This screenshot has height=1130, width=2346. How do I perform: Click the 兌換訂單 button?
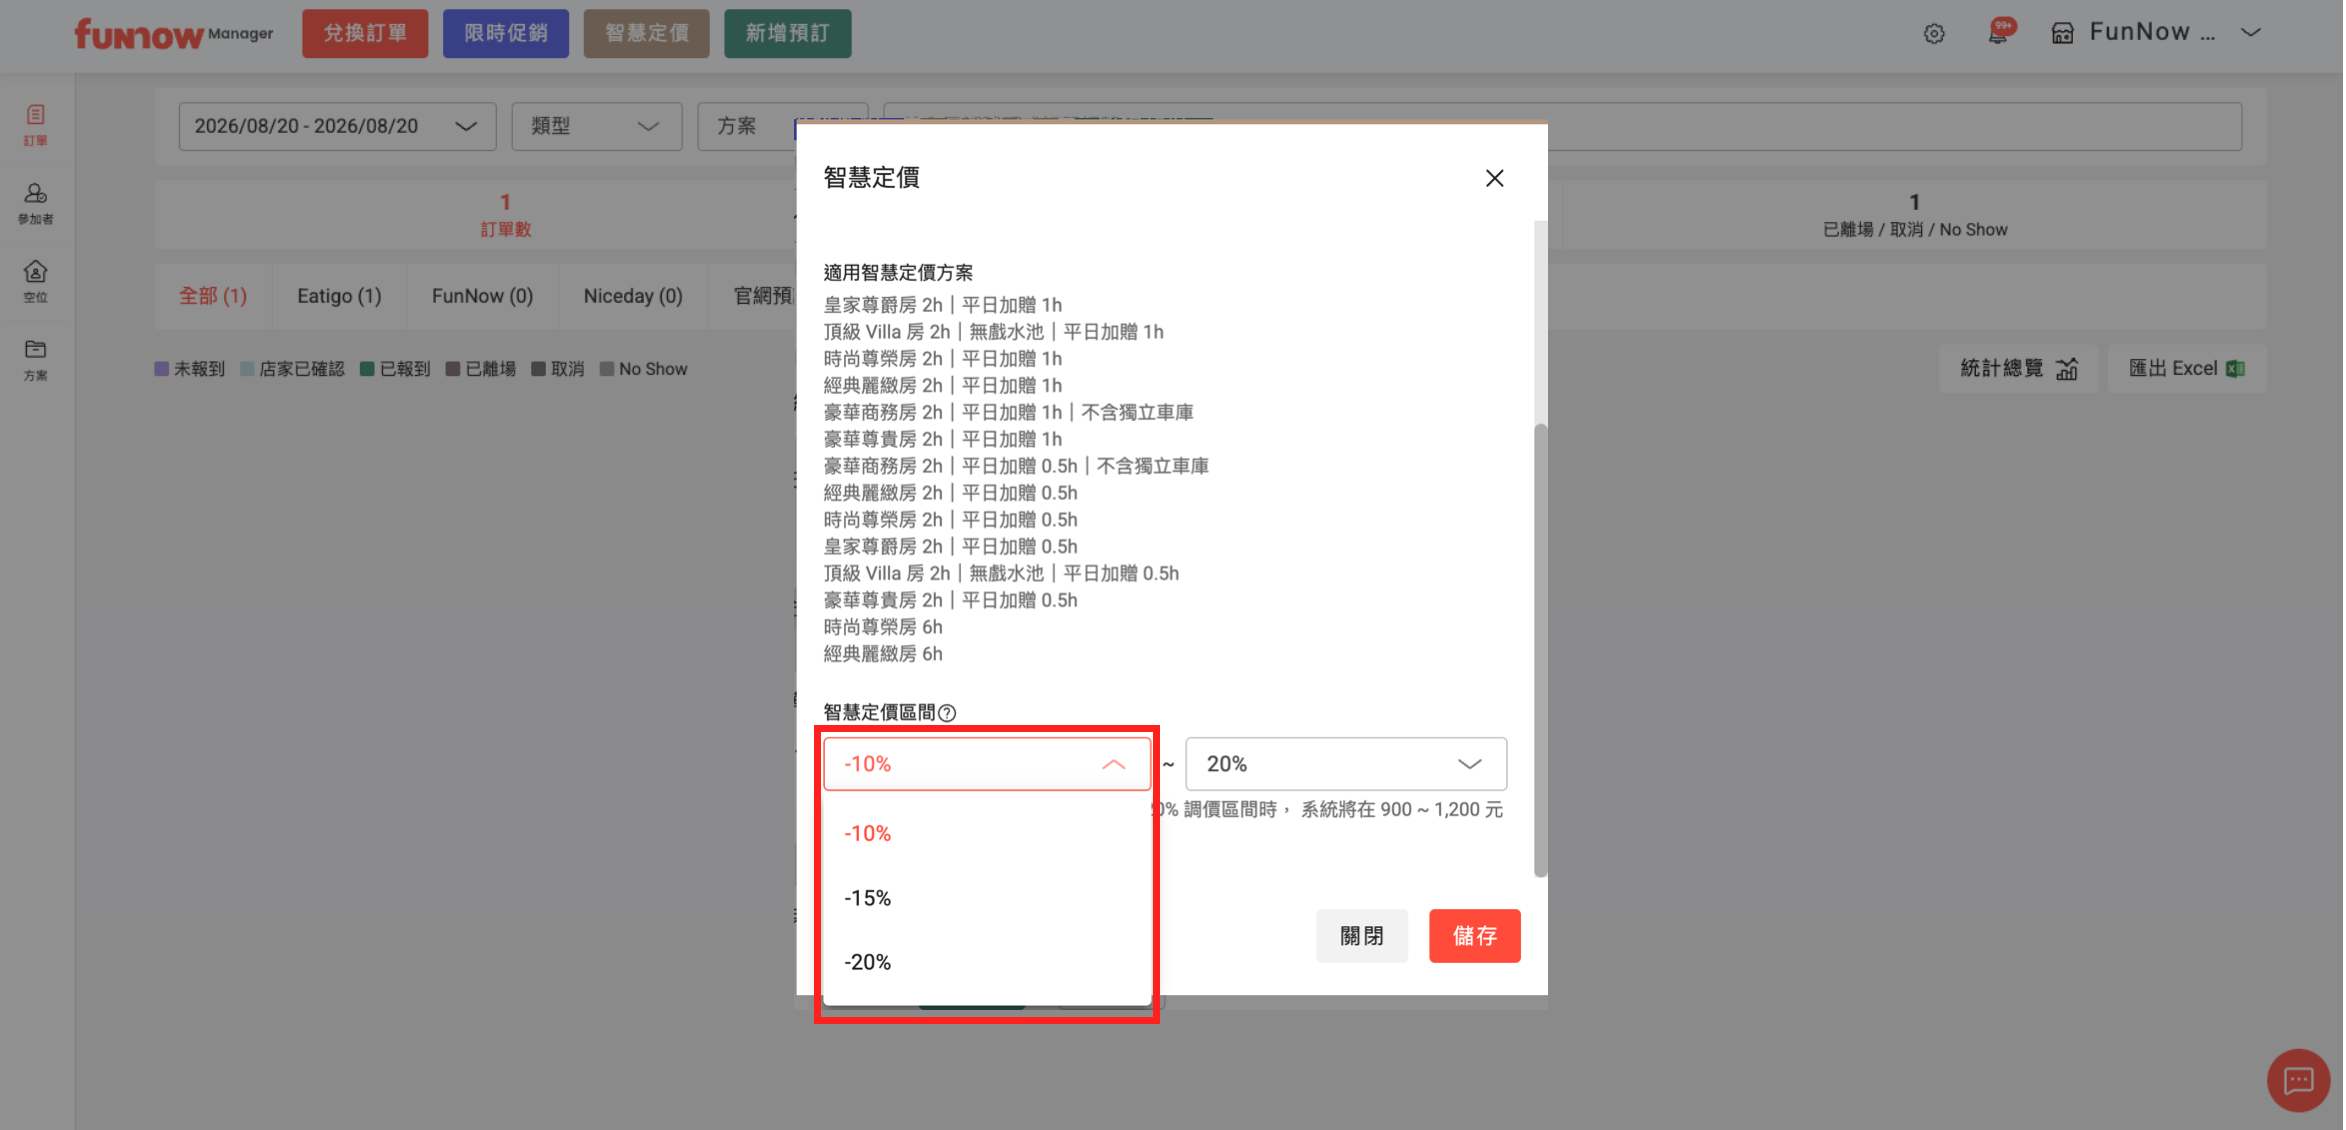click(x=365, y=34)
